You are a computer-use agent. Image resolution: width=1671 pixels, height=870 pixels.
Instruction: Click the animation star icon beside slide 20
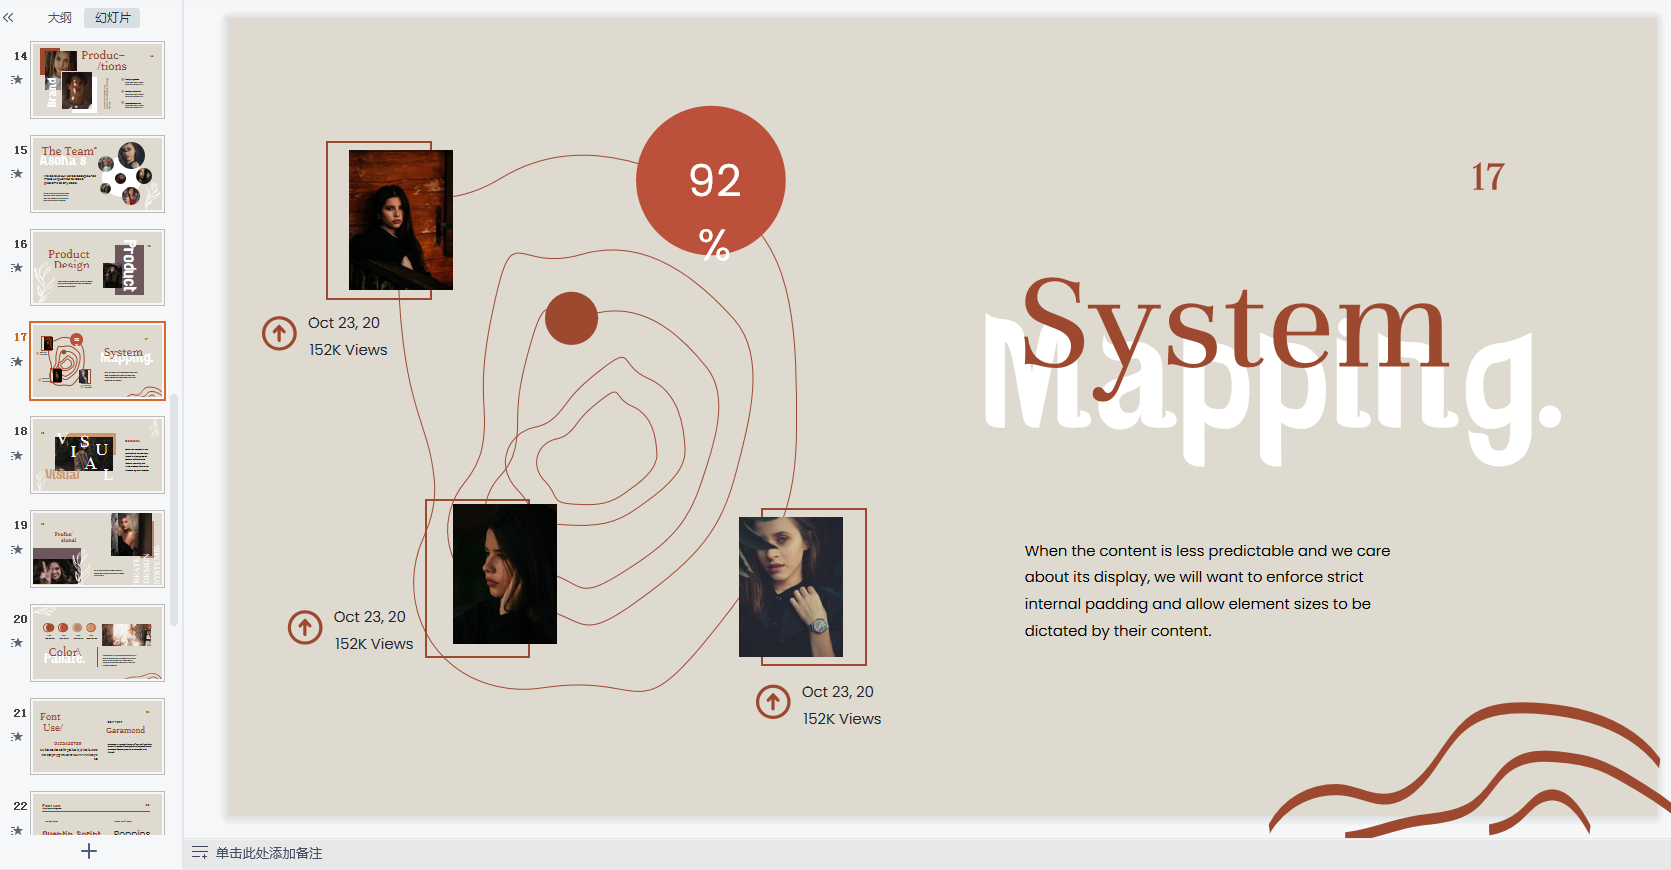coord(17,643)
